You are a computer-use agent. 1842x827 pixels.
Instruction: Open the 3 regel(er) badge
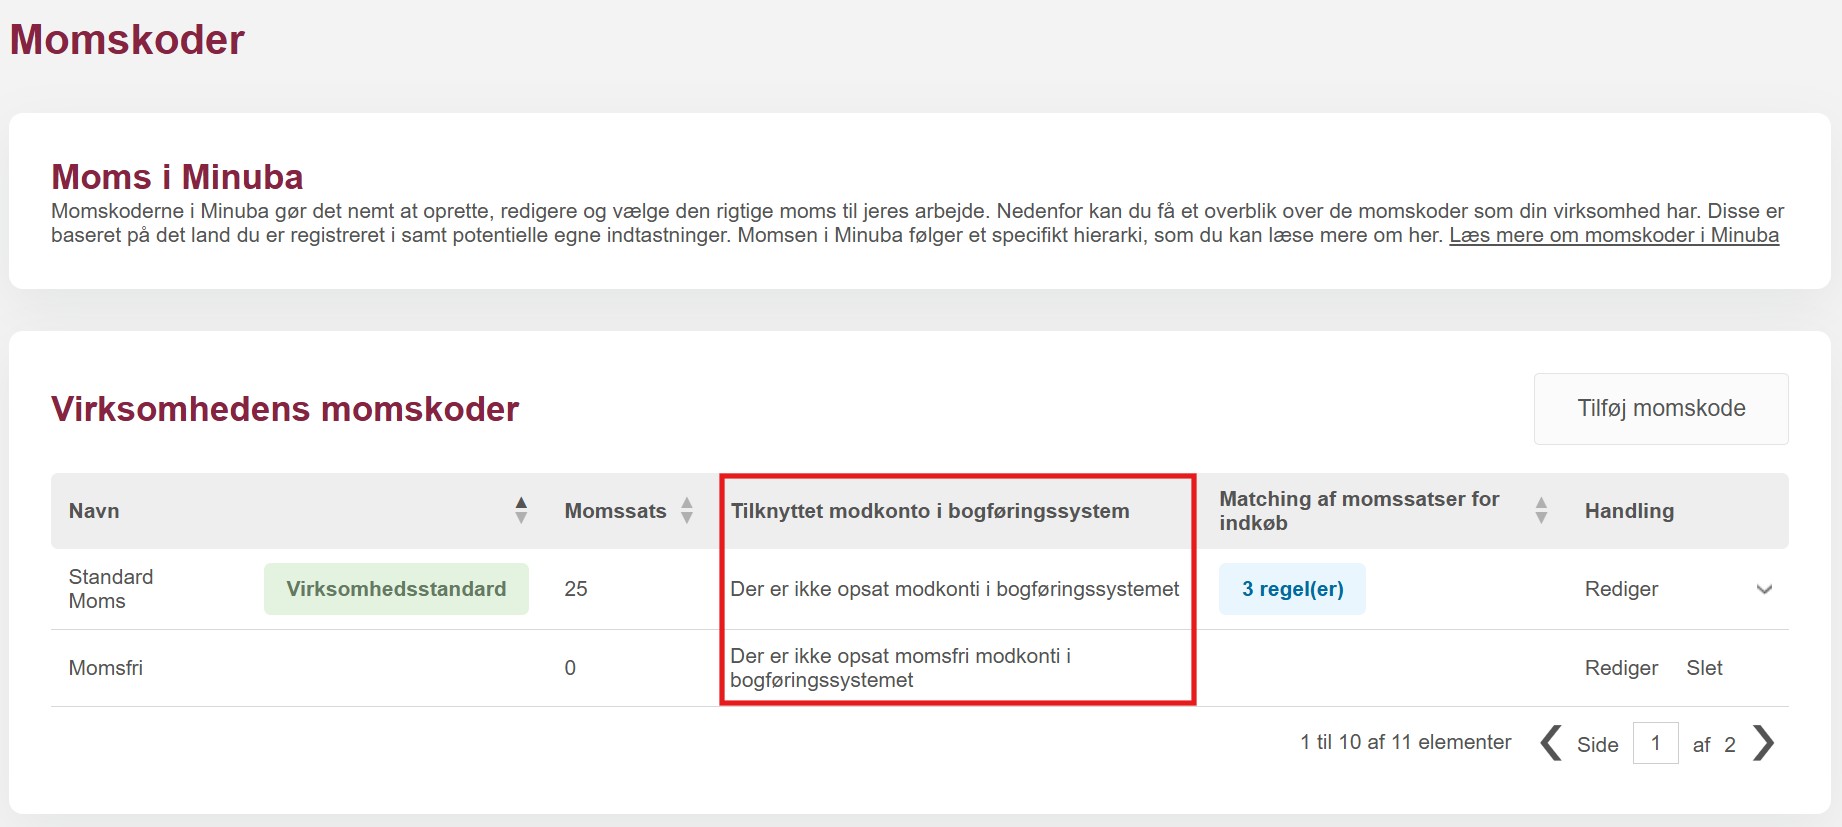(1292, 589)
